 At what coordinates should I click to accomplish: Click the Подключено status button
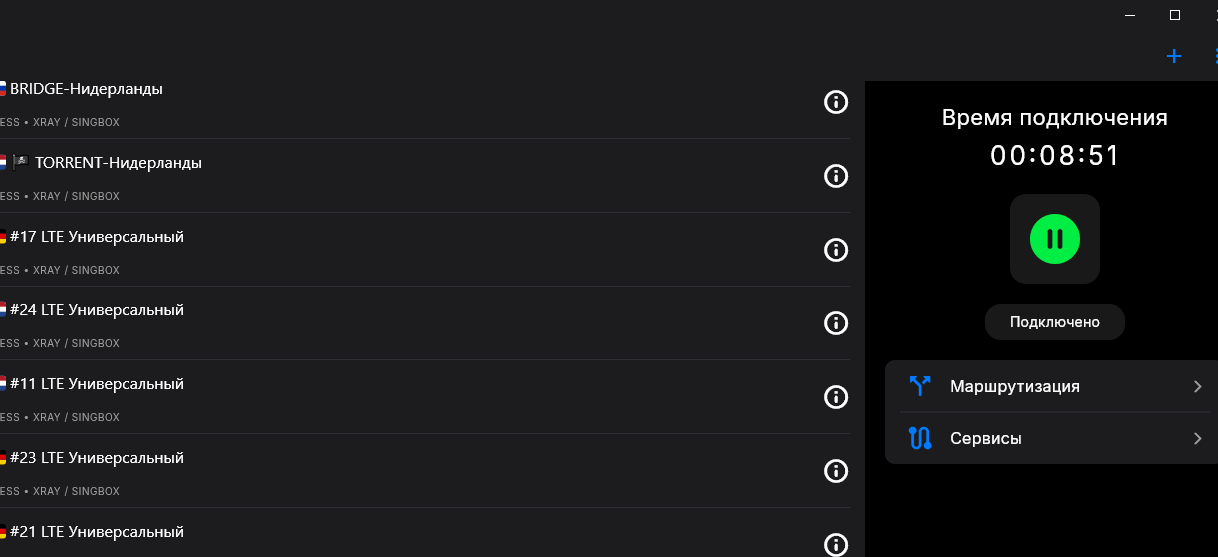[1054, 322]
